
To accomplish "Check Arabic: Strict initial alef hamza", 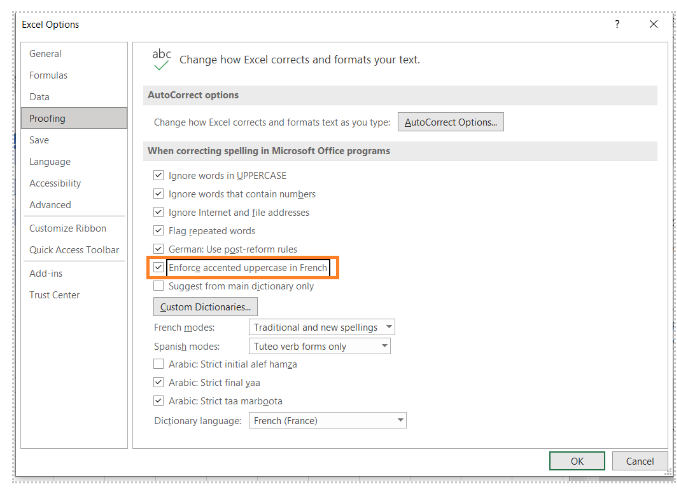I will pos(158,365).
